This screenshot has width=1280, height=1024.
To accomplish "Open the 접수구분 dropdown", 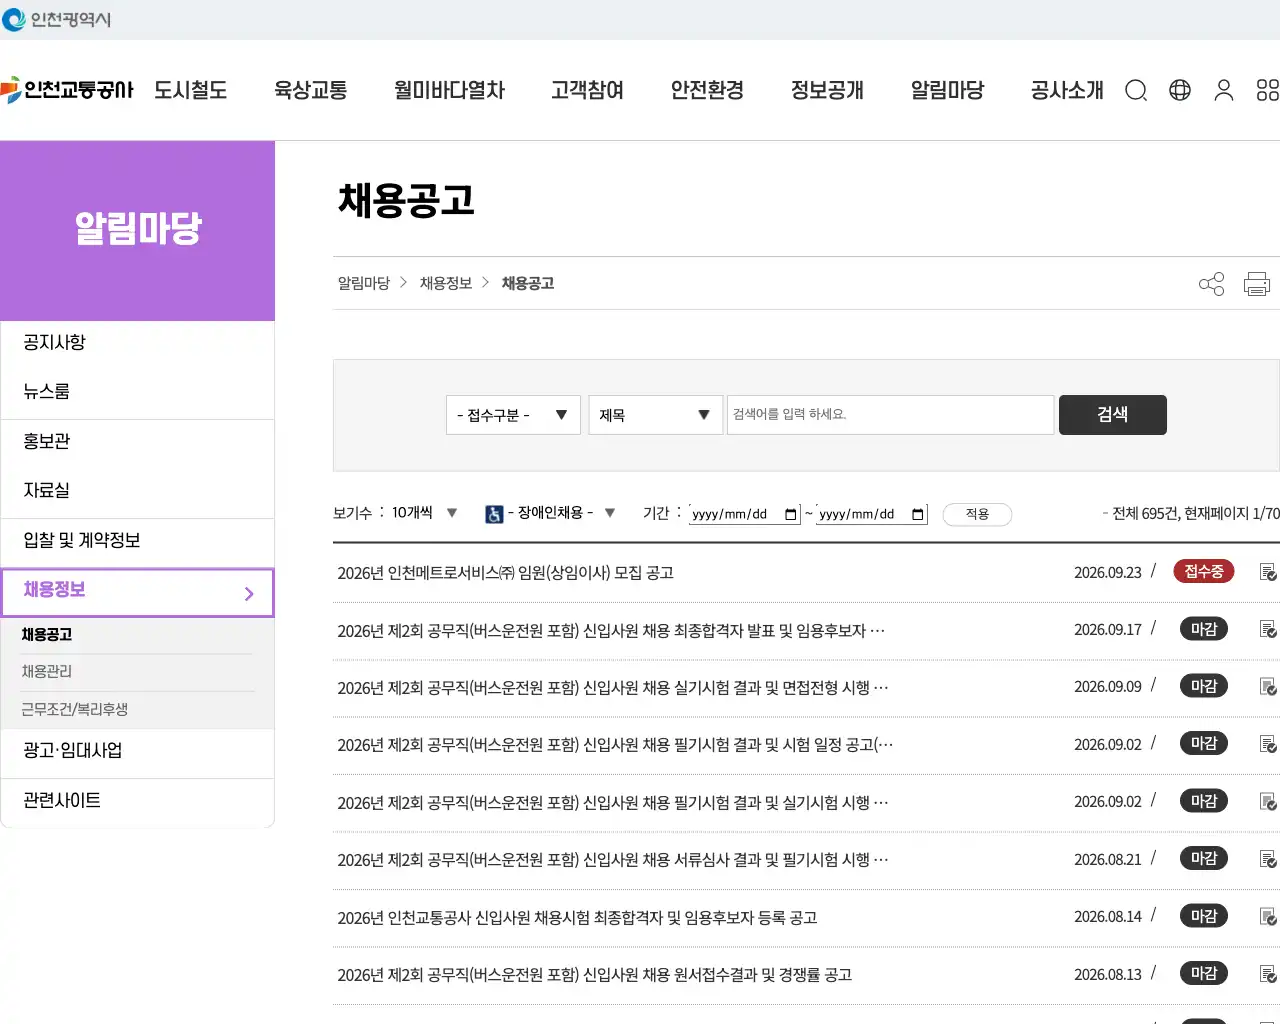I will (513, 415).
